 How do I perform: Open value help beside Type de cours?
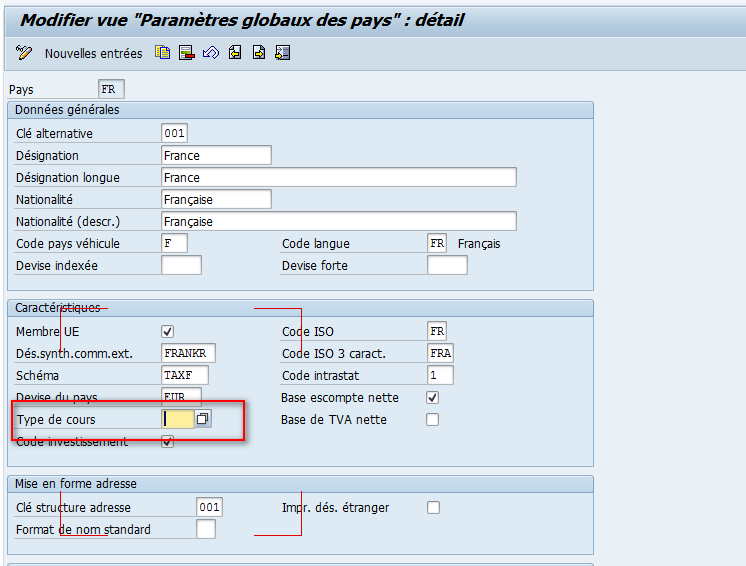tap(203, 419)
